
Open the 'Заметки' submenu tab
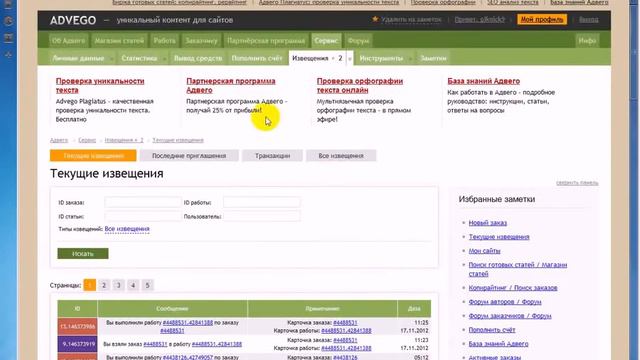[433, 58]
